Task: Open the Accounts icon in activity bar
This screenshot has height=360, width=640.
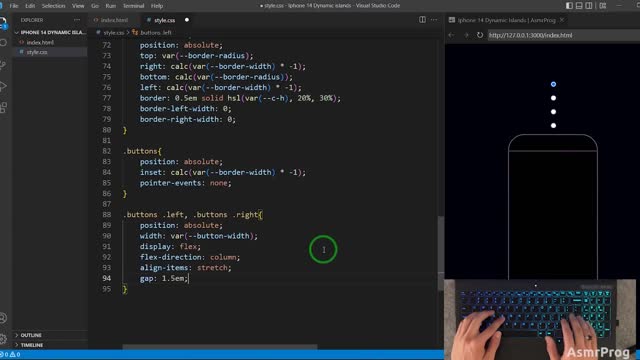Action: pyautogui.click(x=3, y=318)
